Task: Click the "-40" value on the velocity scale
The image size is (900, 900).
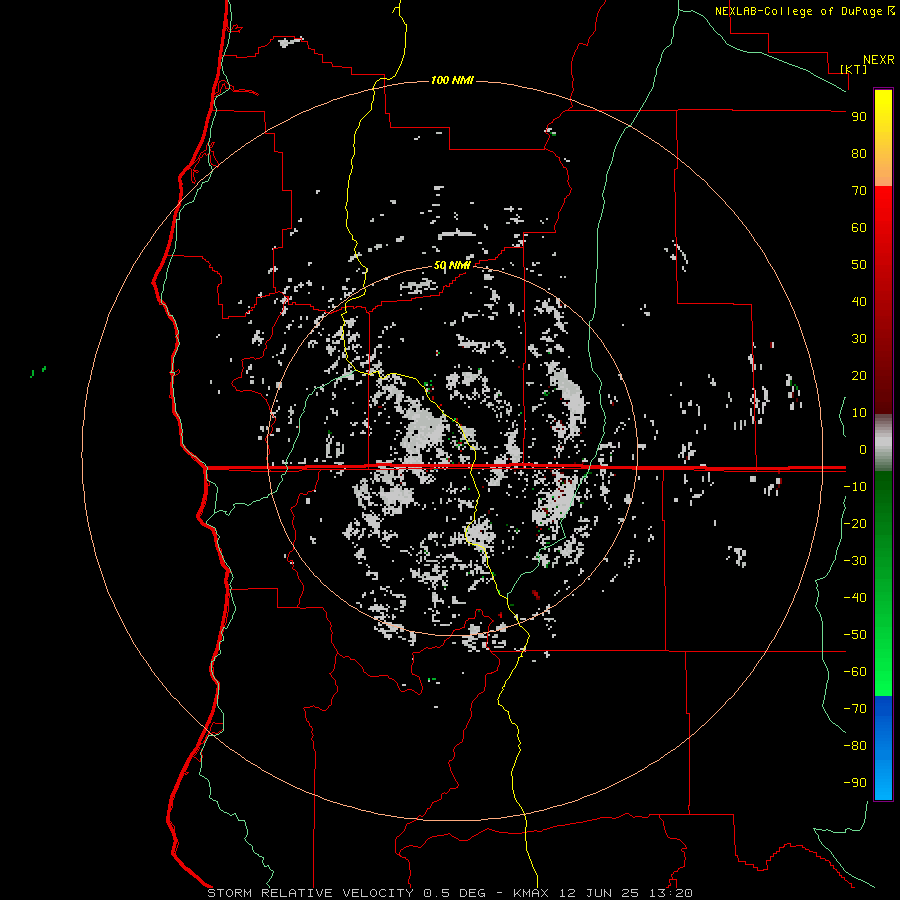Action: [855, 598]
